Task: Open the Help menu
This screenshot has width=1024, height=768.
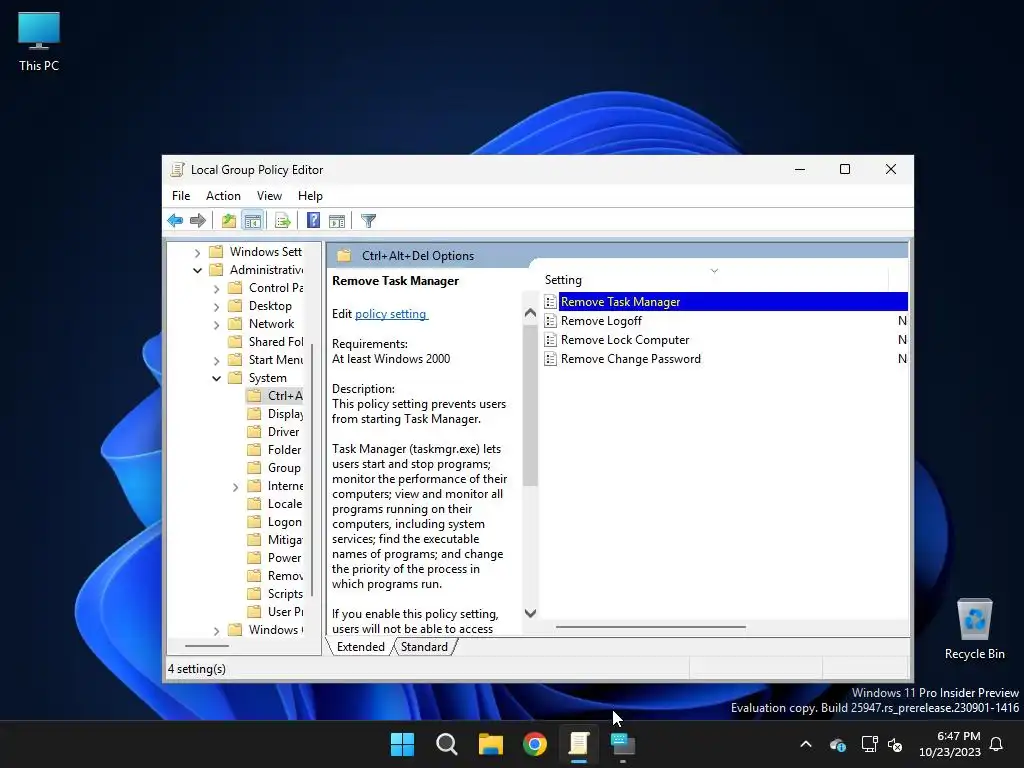Action: coord(310,196)
